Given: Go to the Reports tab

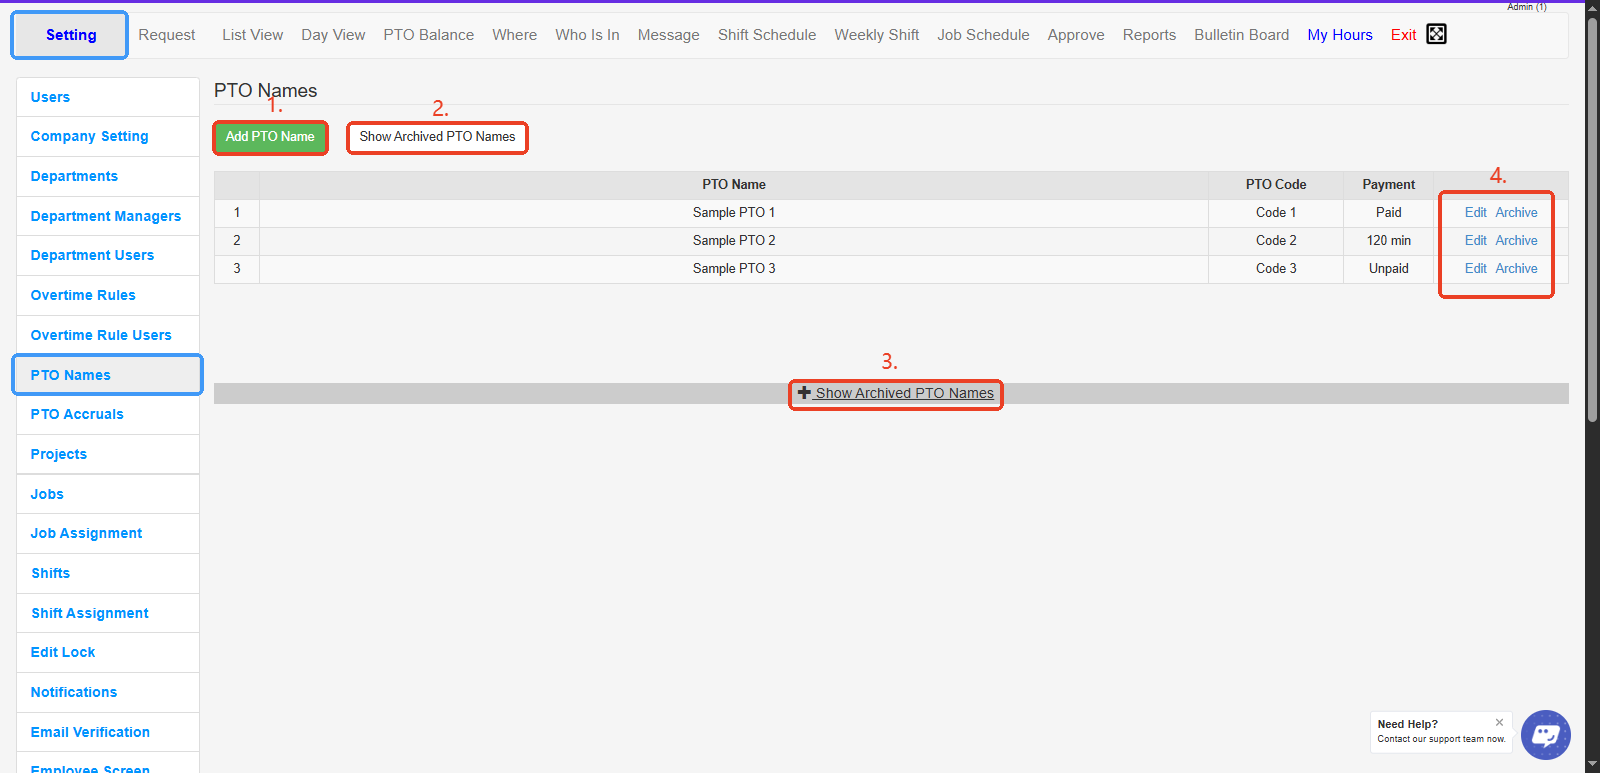Looking at the screenshot, I should [x=1149, y=35].
